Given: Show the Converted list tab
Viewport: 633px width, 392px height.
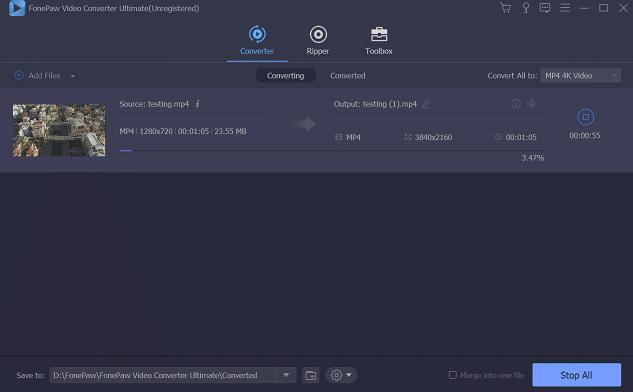Looking at the screenshot, I should pyautogui.click(x=348, y=75).
